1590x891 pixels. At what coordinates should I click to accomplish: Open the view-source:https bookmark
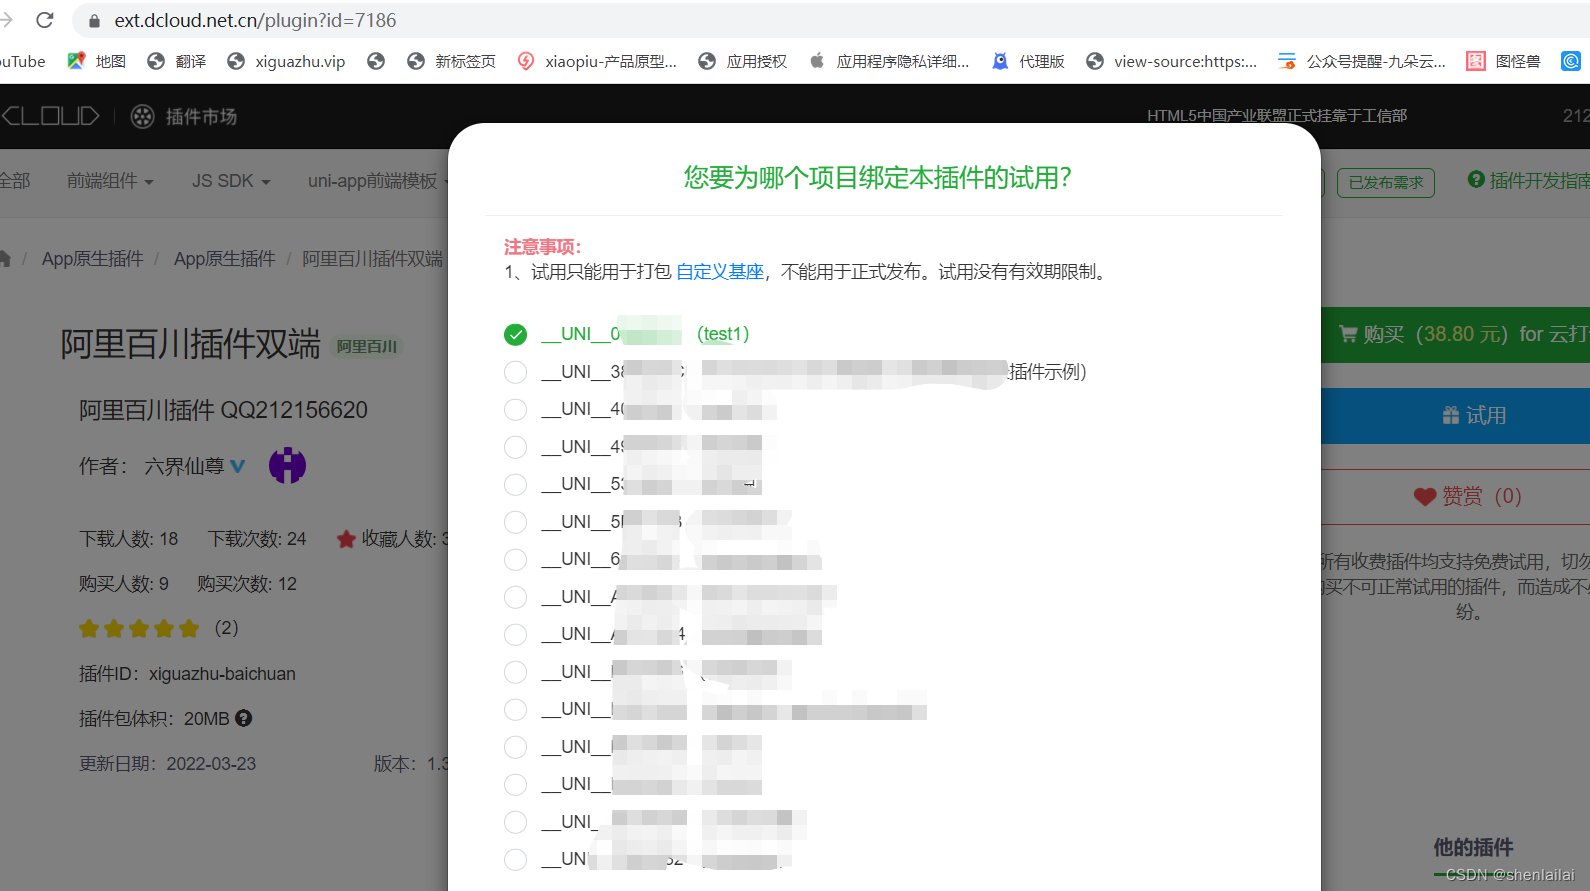tap(1171, 61)
